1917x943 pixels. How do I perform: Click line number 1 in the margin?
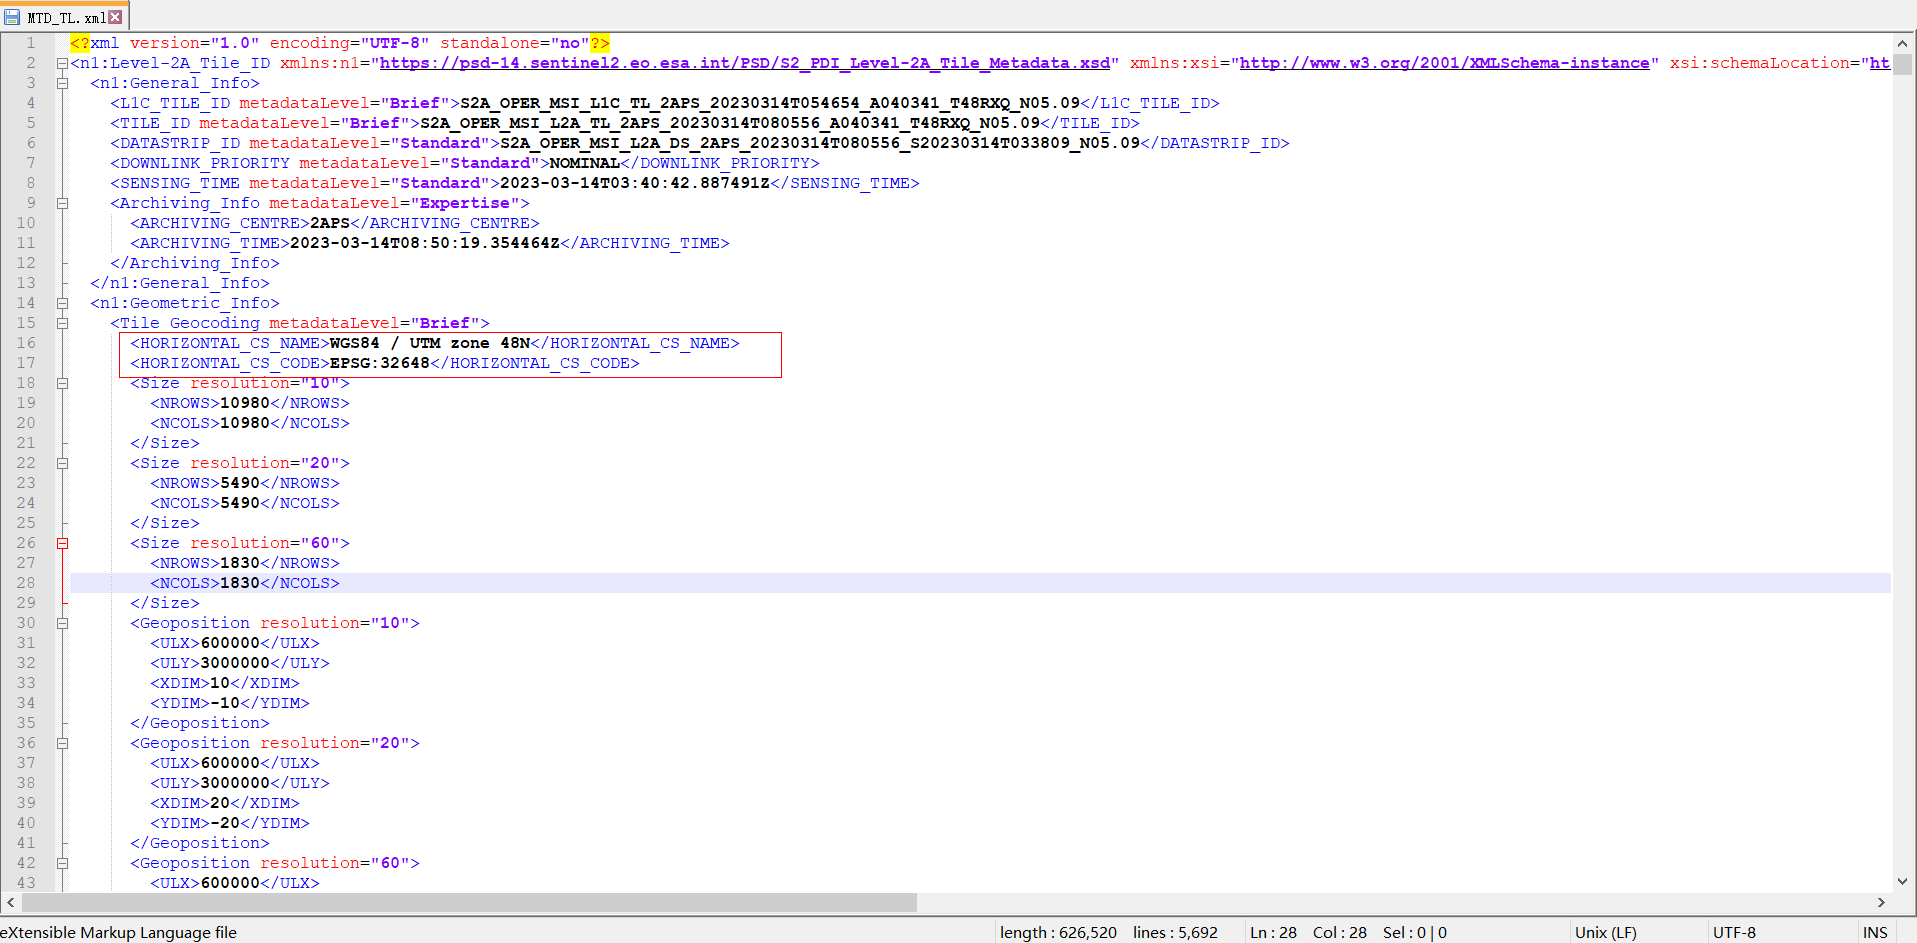(30, 43)
